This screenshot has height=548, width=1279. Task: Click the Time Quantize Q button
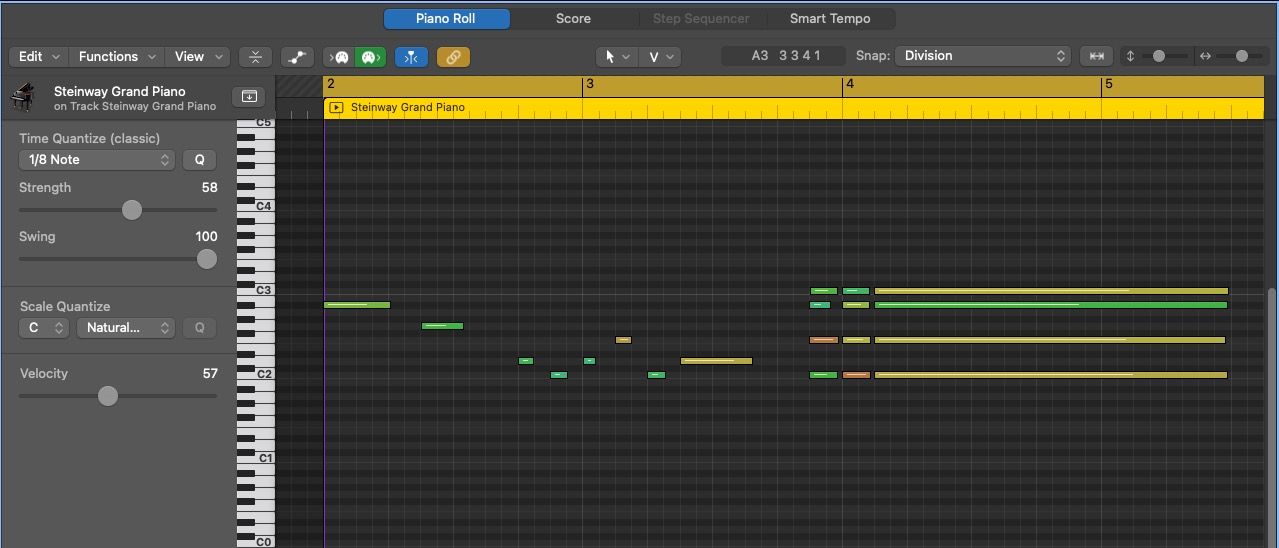[x=199, y=160]
